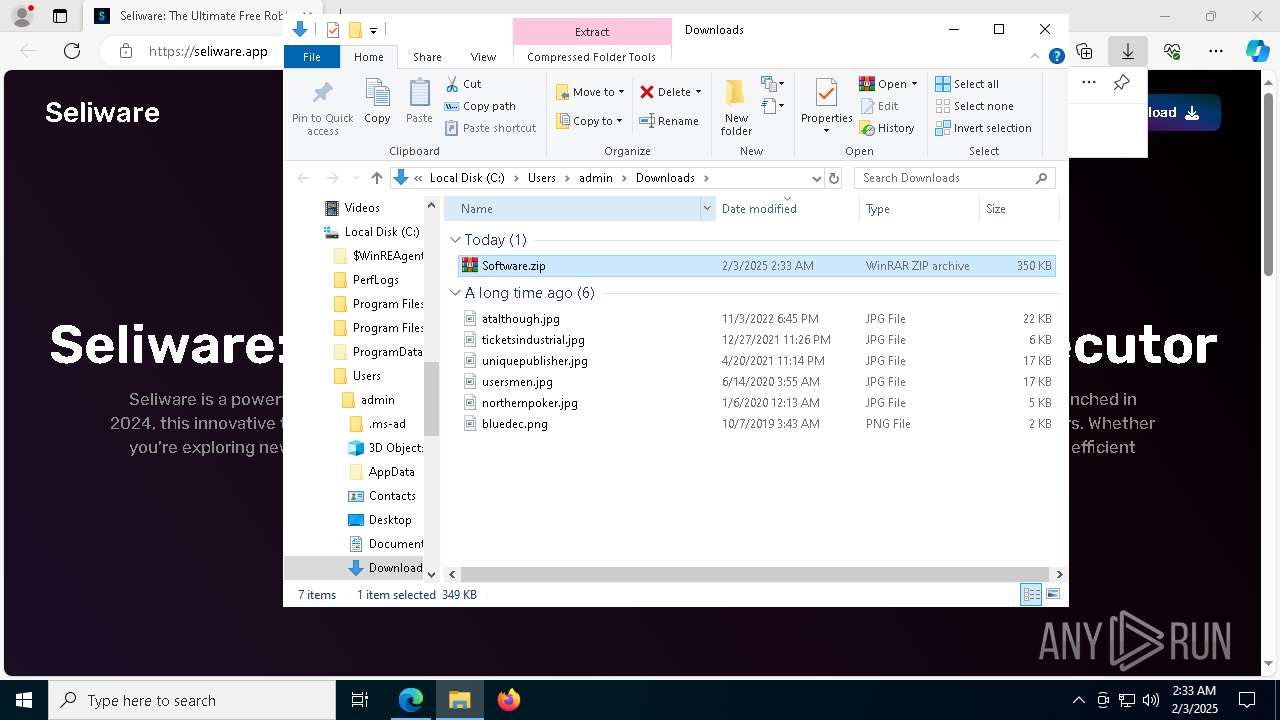Click the Copy ribbon icon

pos(377,102)
